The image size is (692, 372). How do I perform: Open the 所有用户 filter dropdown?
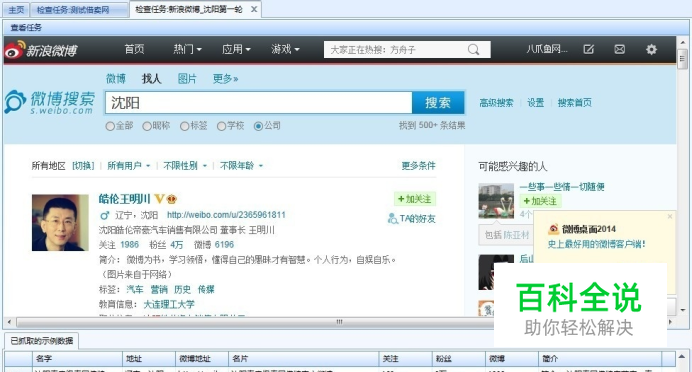[x=128, y=166]
